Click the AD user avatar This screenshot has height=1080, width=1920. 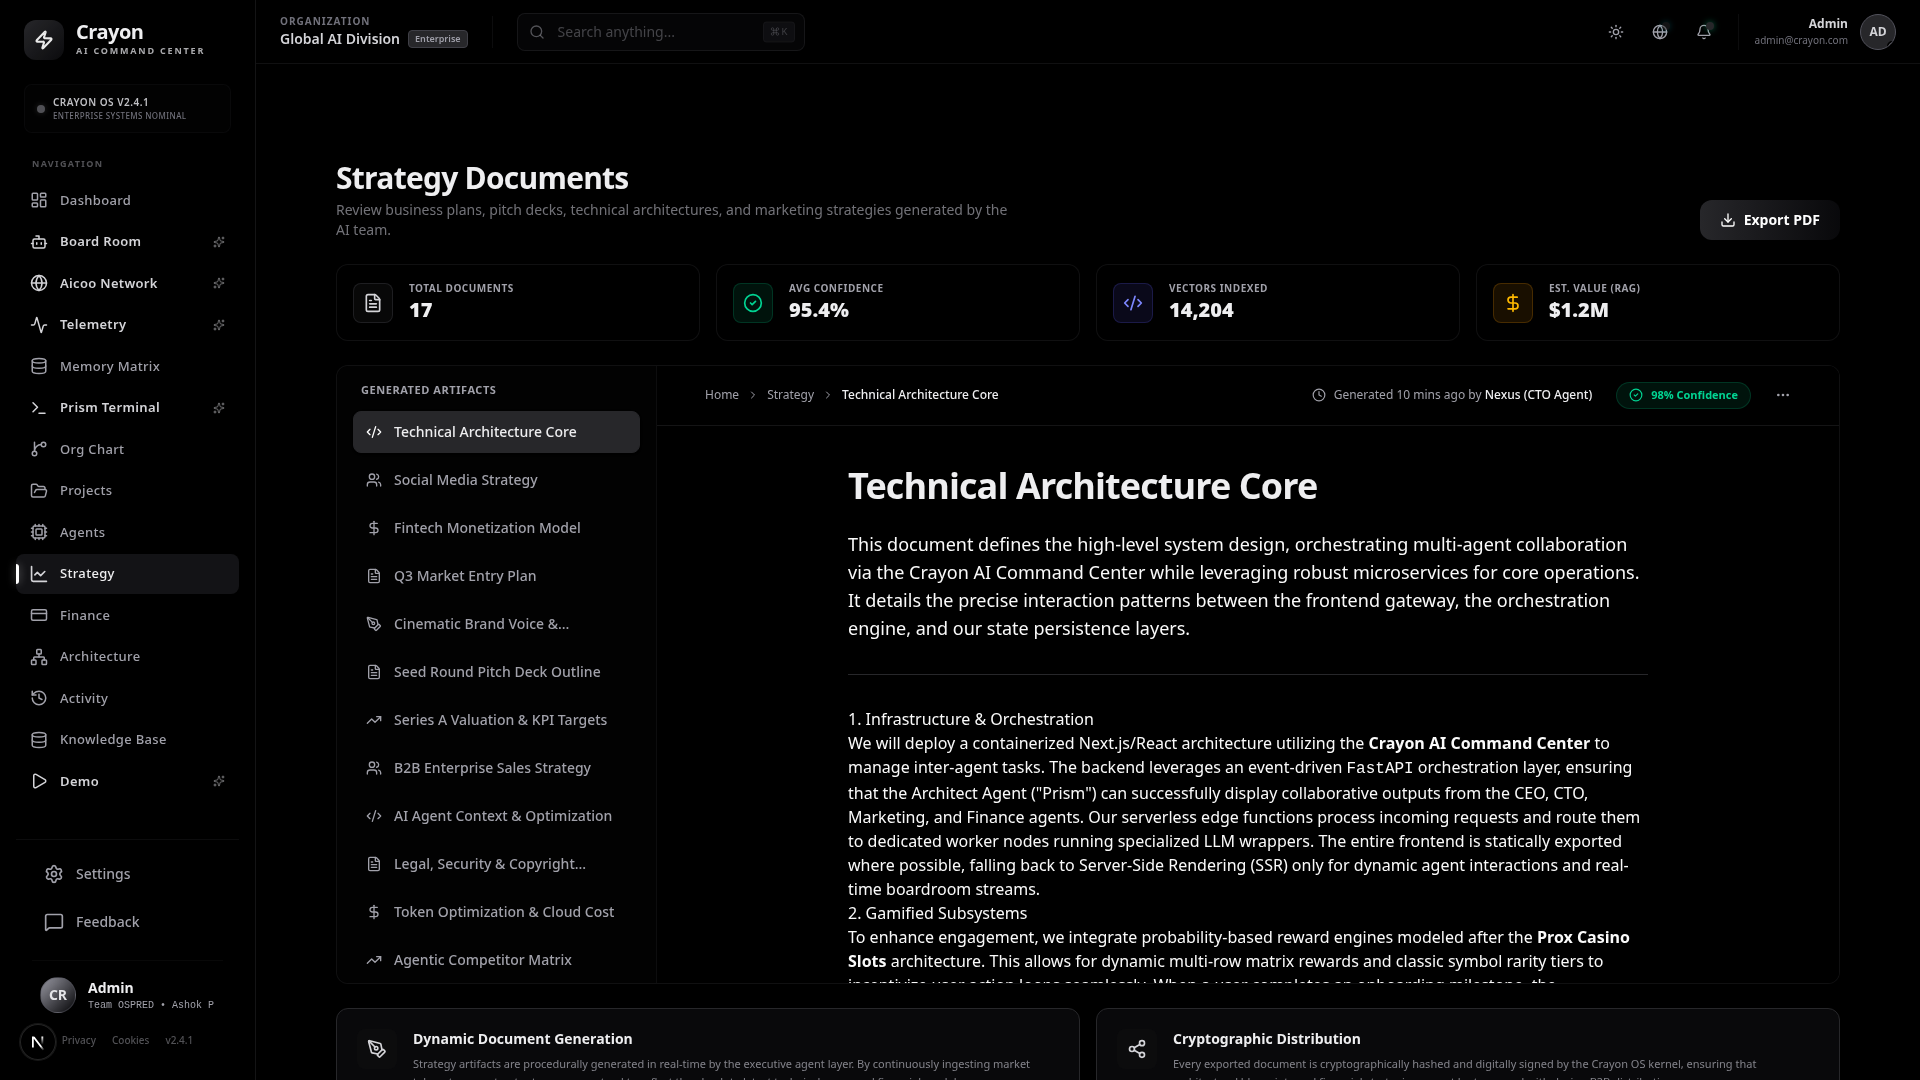(x=1878, y=32)
